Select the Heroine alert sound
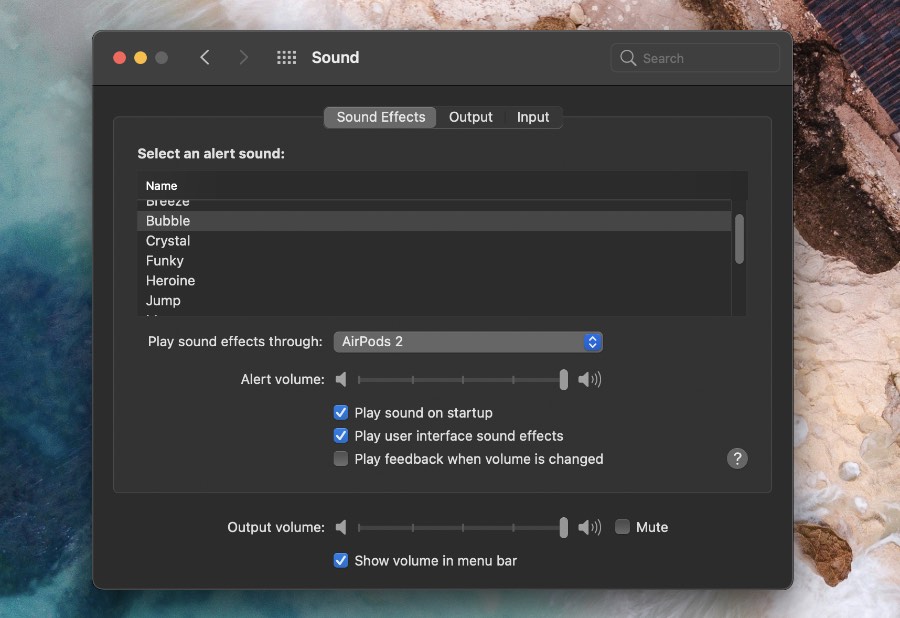 pos(434,281)
